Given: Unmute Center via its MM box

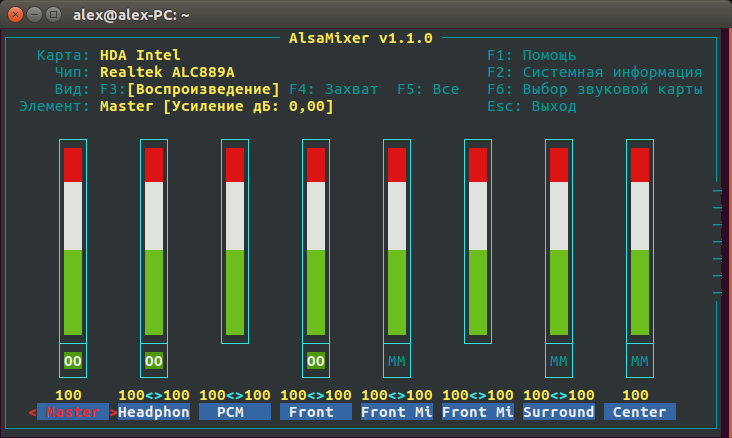Looking at the screenshot, I should [x=640, y=361].
